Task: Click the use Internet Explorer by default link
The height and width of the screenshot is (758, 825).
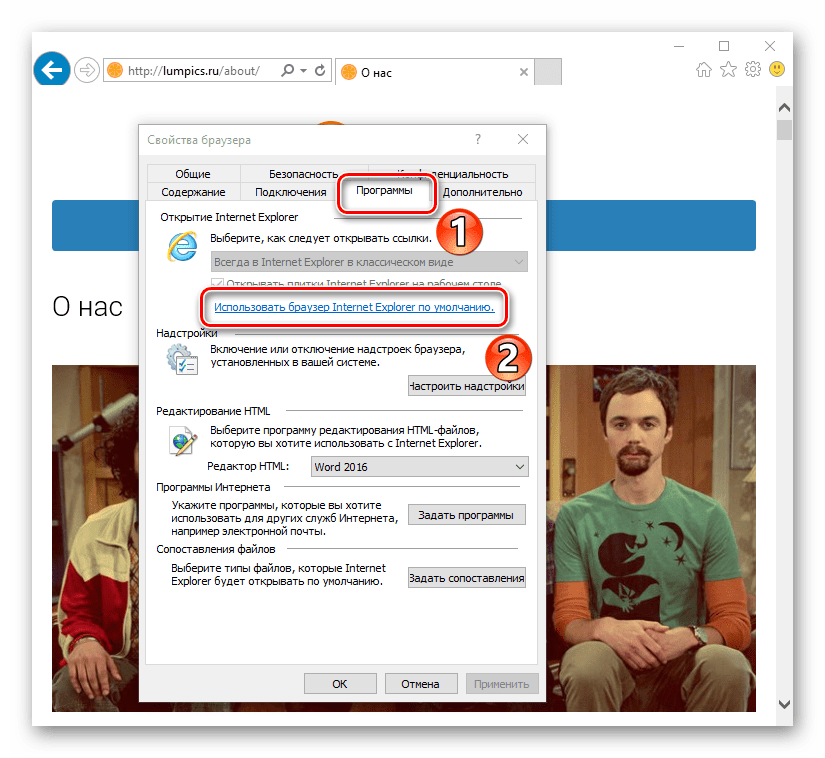Action: [354, 309]
